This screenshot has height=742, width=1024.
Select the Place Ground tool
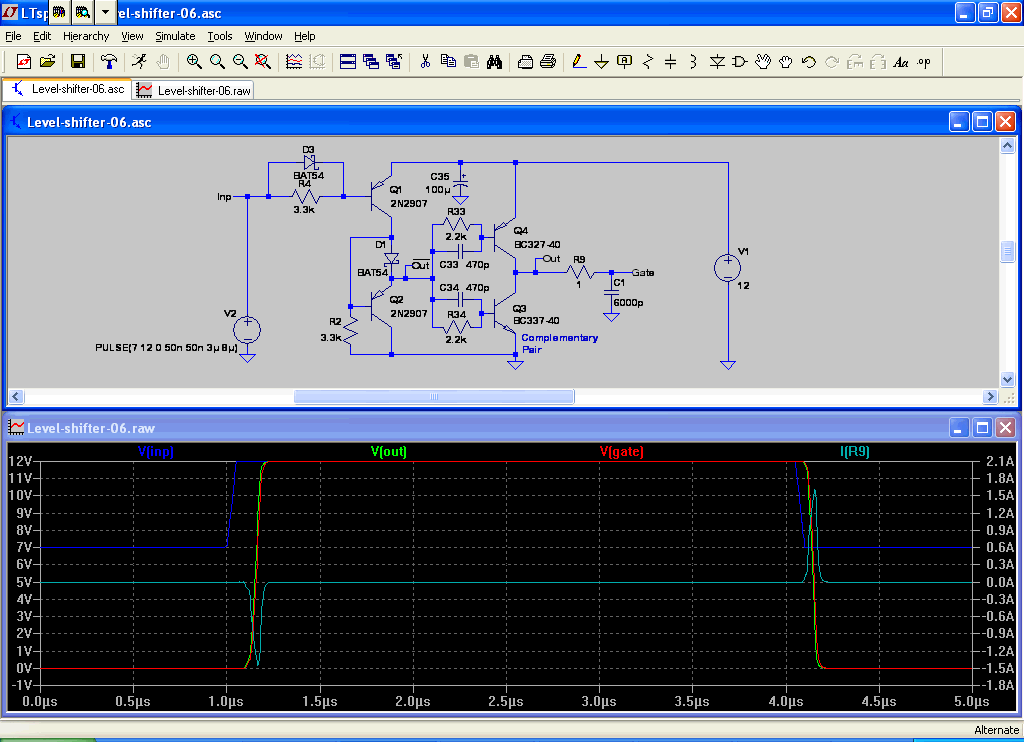601,61
